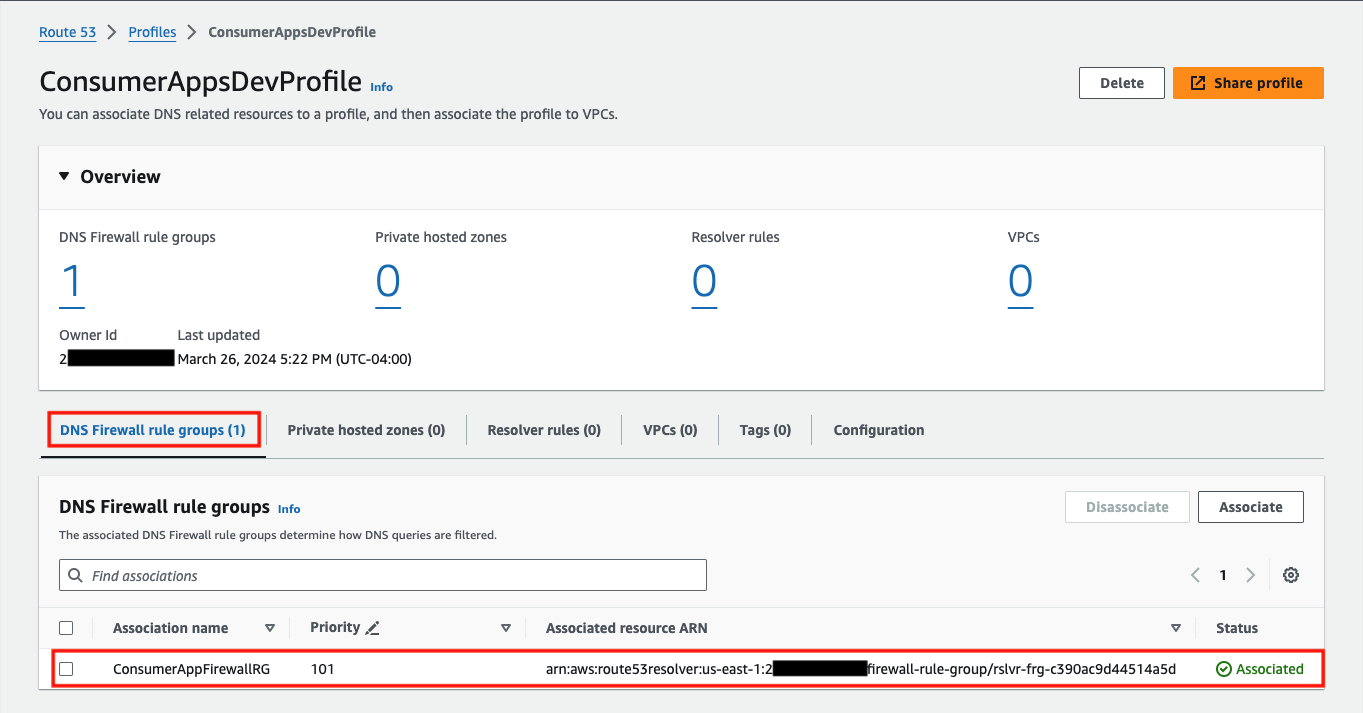
Task: Sort by Association name column arrow
Action: tap(269, 628)
